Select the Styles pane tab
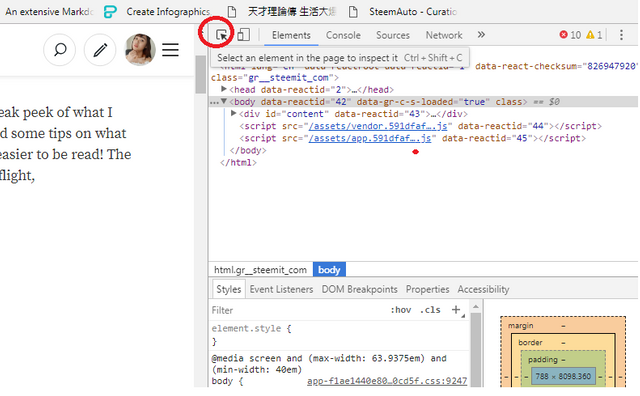 tap(229, 289)
